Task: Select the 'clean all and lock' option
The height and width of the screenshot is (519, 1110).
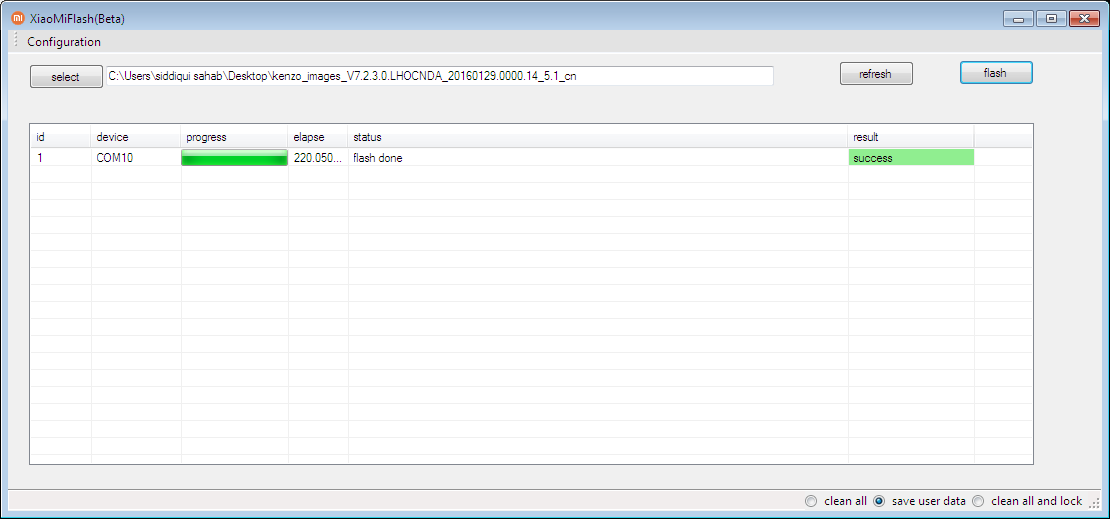Action: [1027, 501]
